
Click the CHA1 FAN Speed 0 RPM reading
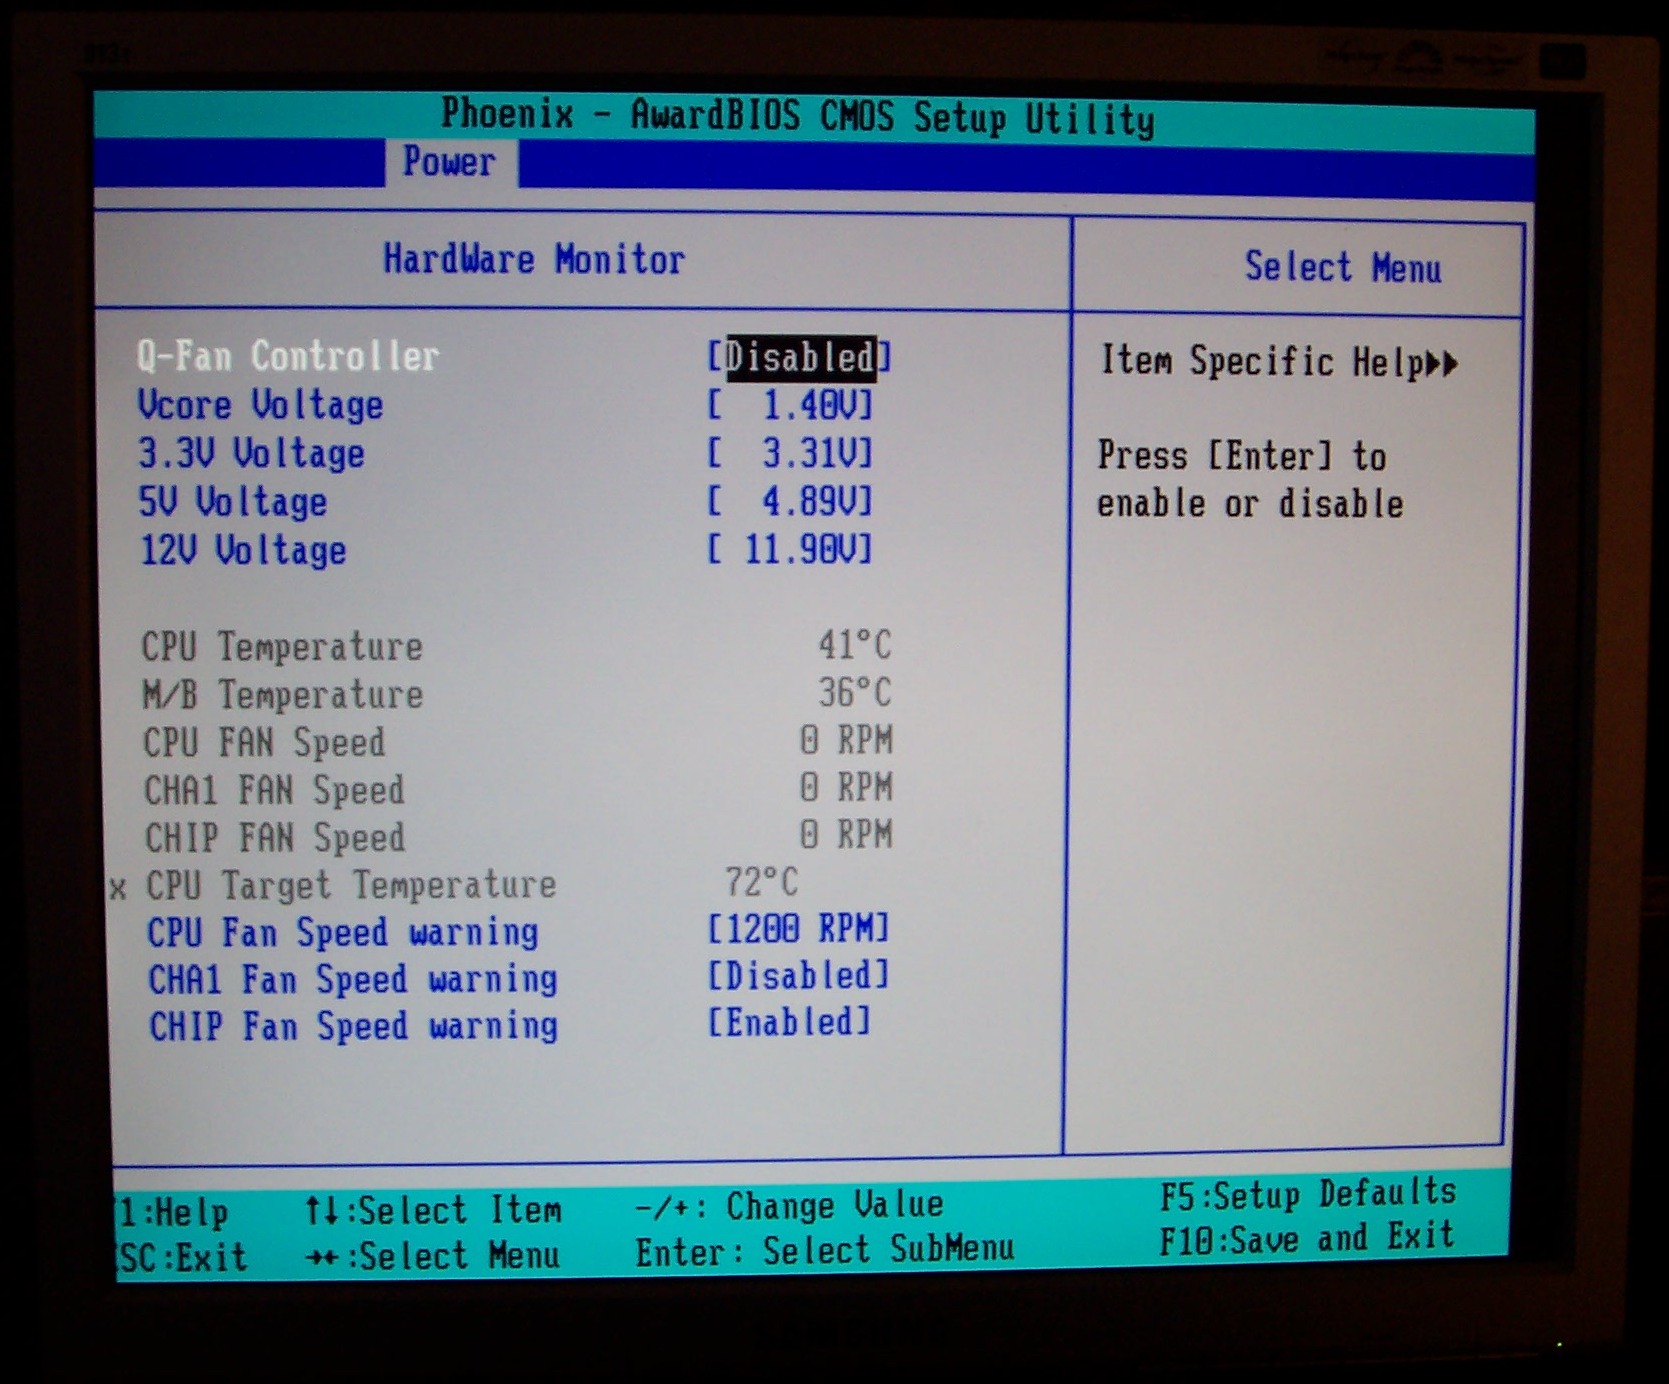point(846,787)
